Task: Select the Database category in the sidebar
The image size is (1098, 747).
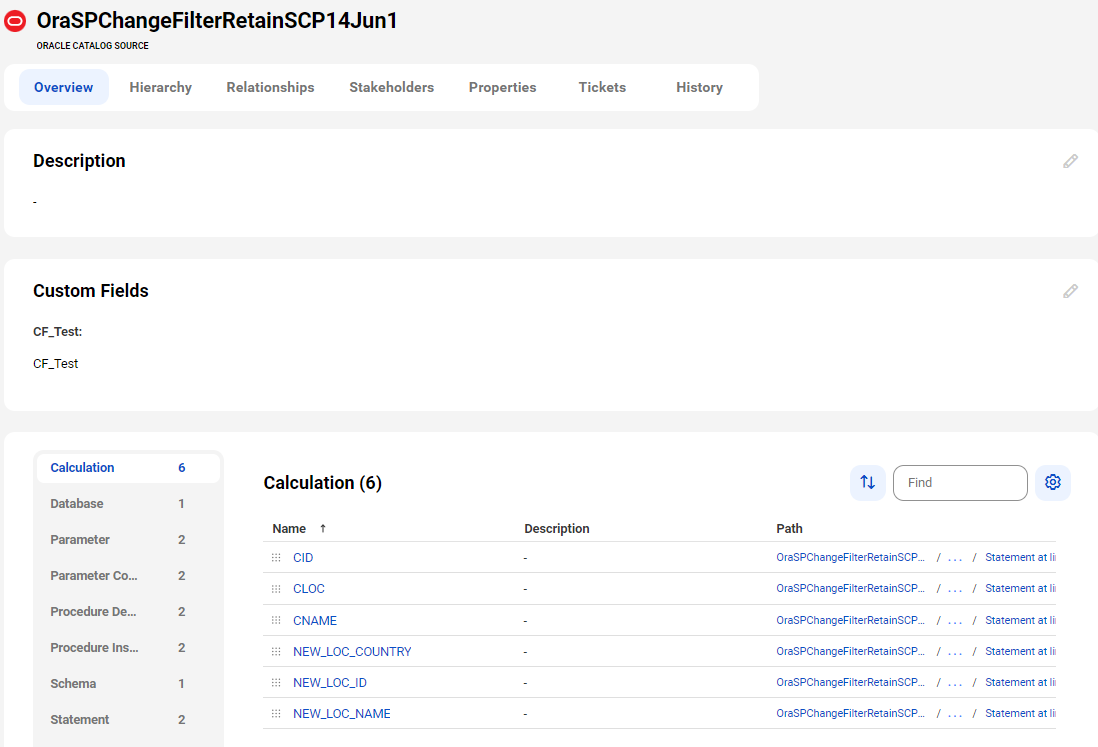Action: point(128,503)
